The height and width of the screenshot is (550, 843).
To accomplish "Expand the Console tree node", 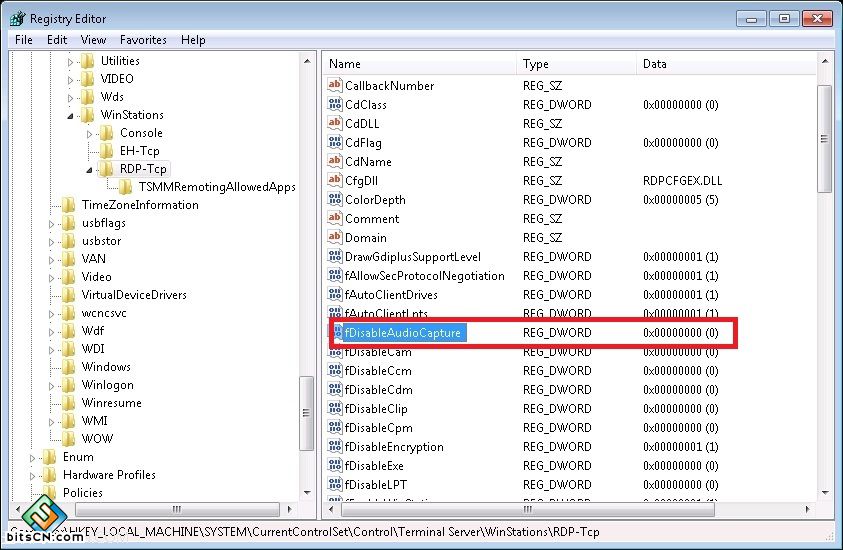I will pyautogui.click(x=90, y=134).
